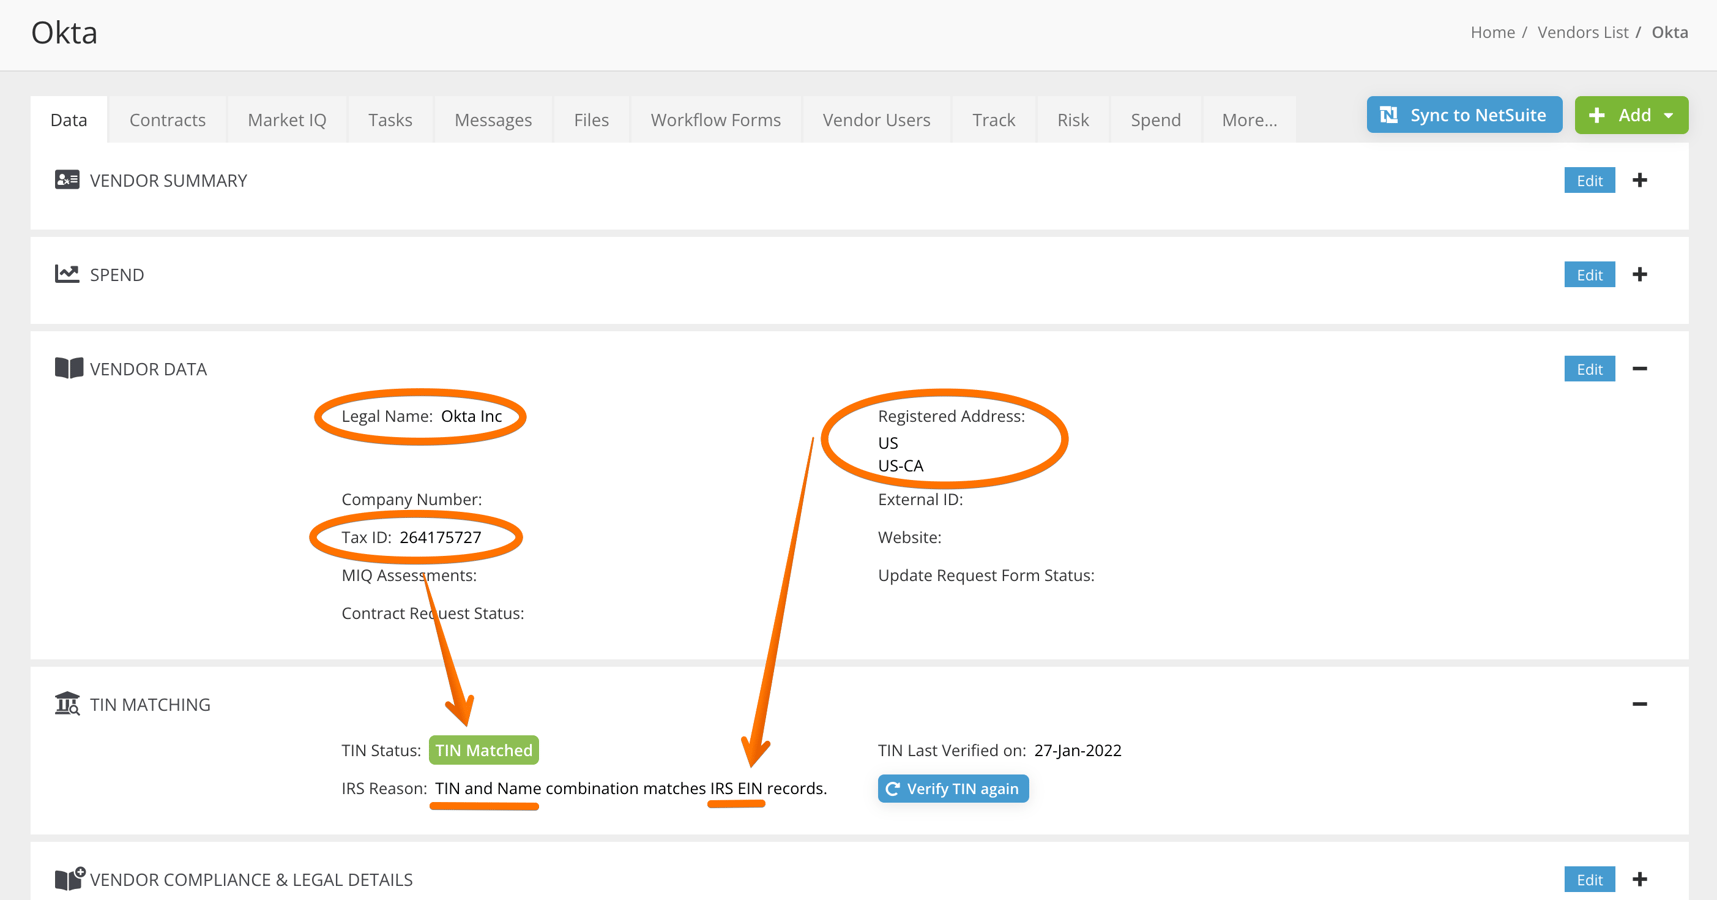
Task: Open the Market IQ tab
Action: point(287,120)
